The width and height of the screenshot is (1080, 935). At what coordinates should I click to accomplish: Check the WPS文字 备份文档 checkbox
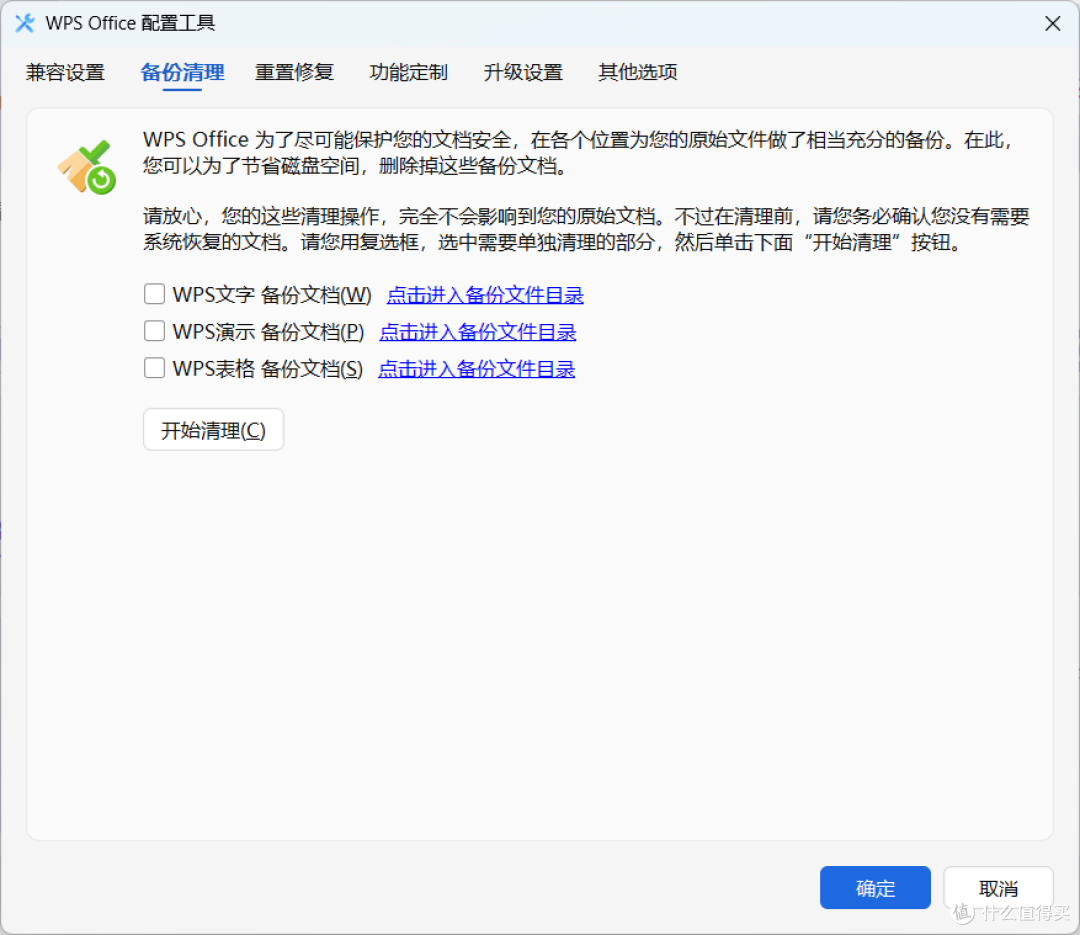(154, 294)
